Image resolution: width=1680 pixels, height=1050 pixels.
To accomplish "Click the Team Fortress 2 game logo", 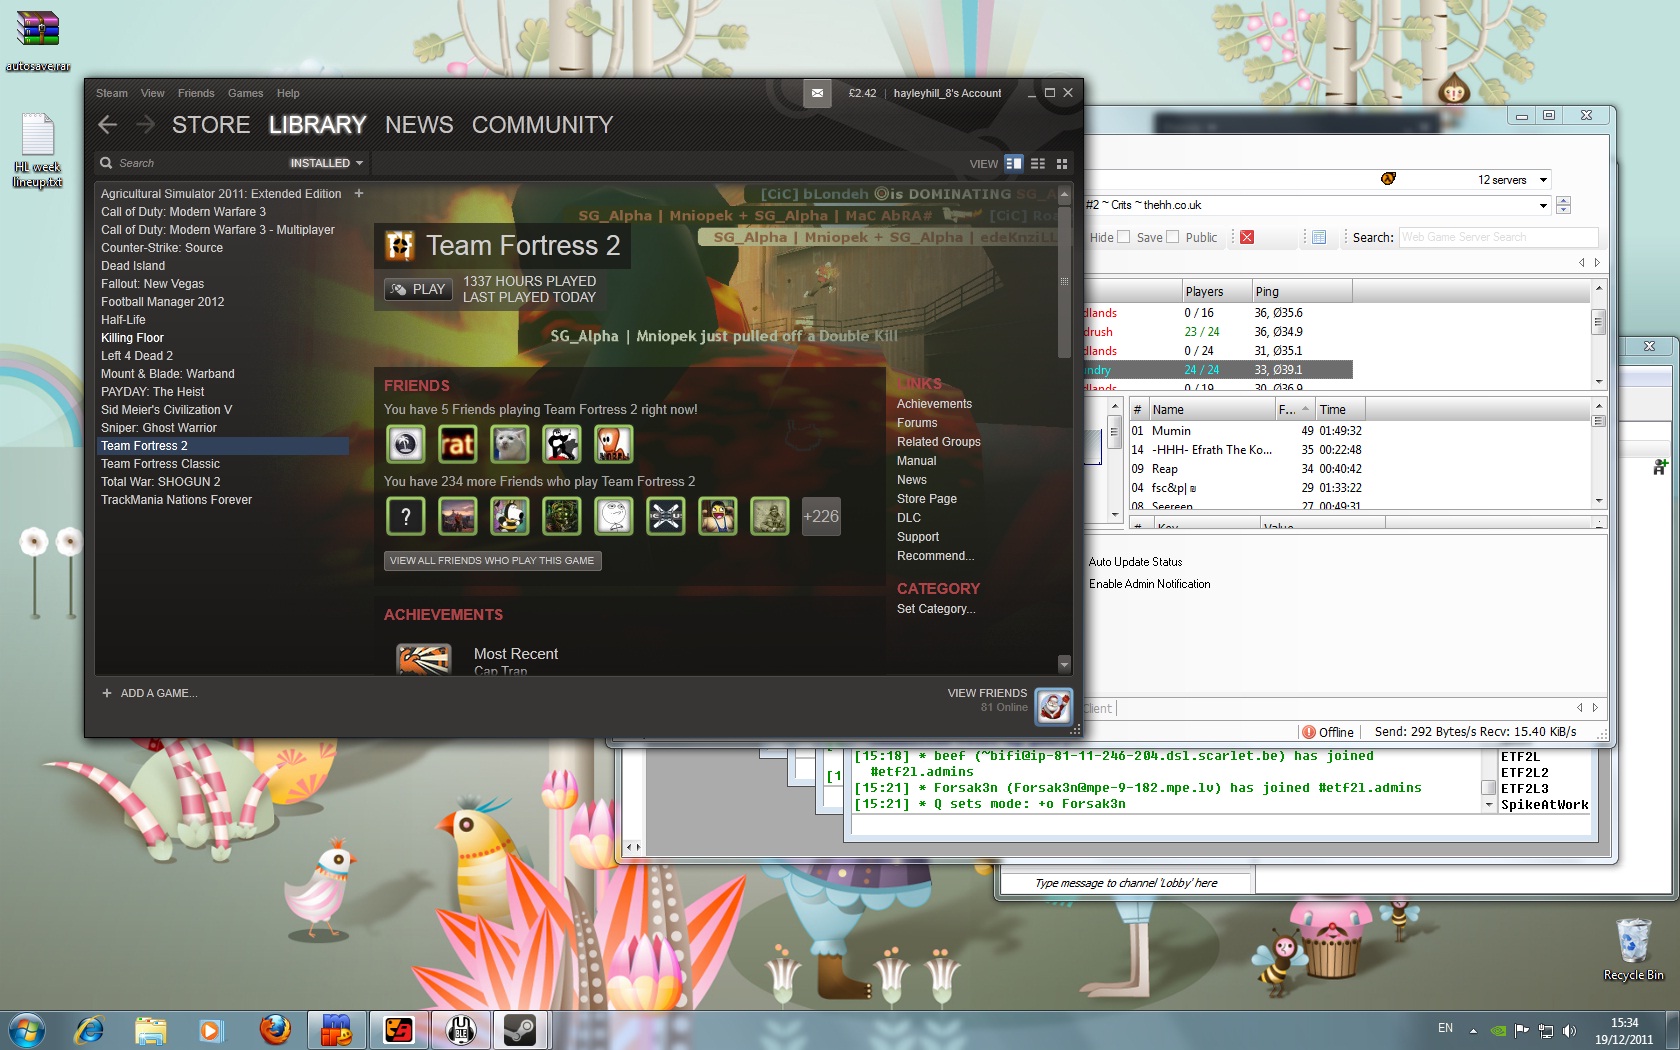I will pos(400,245).
